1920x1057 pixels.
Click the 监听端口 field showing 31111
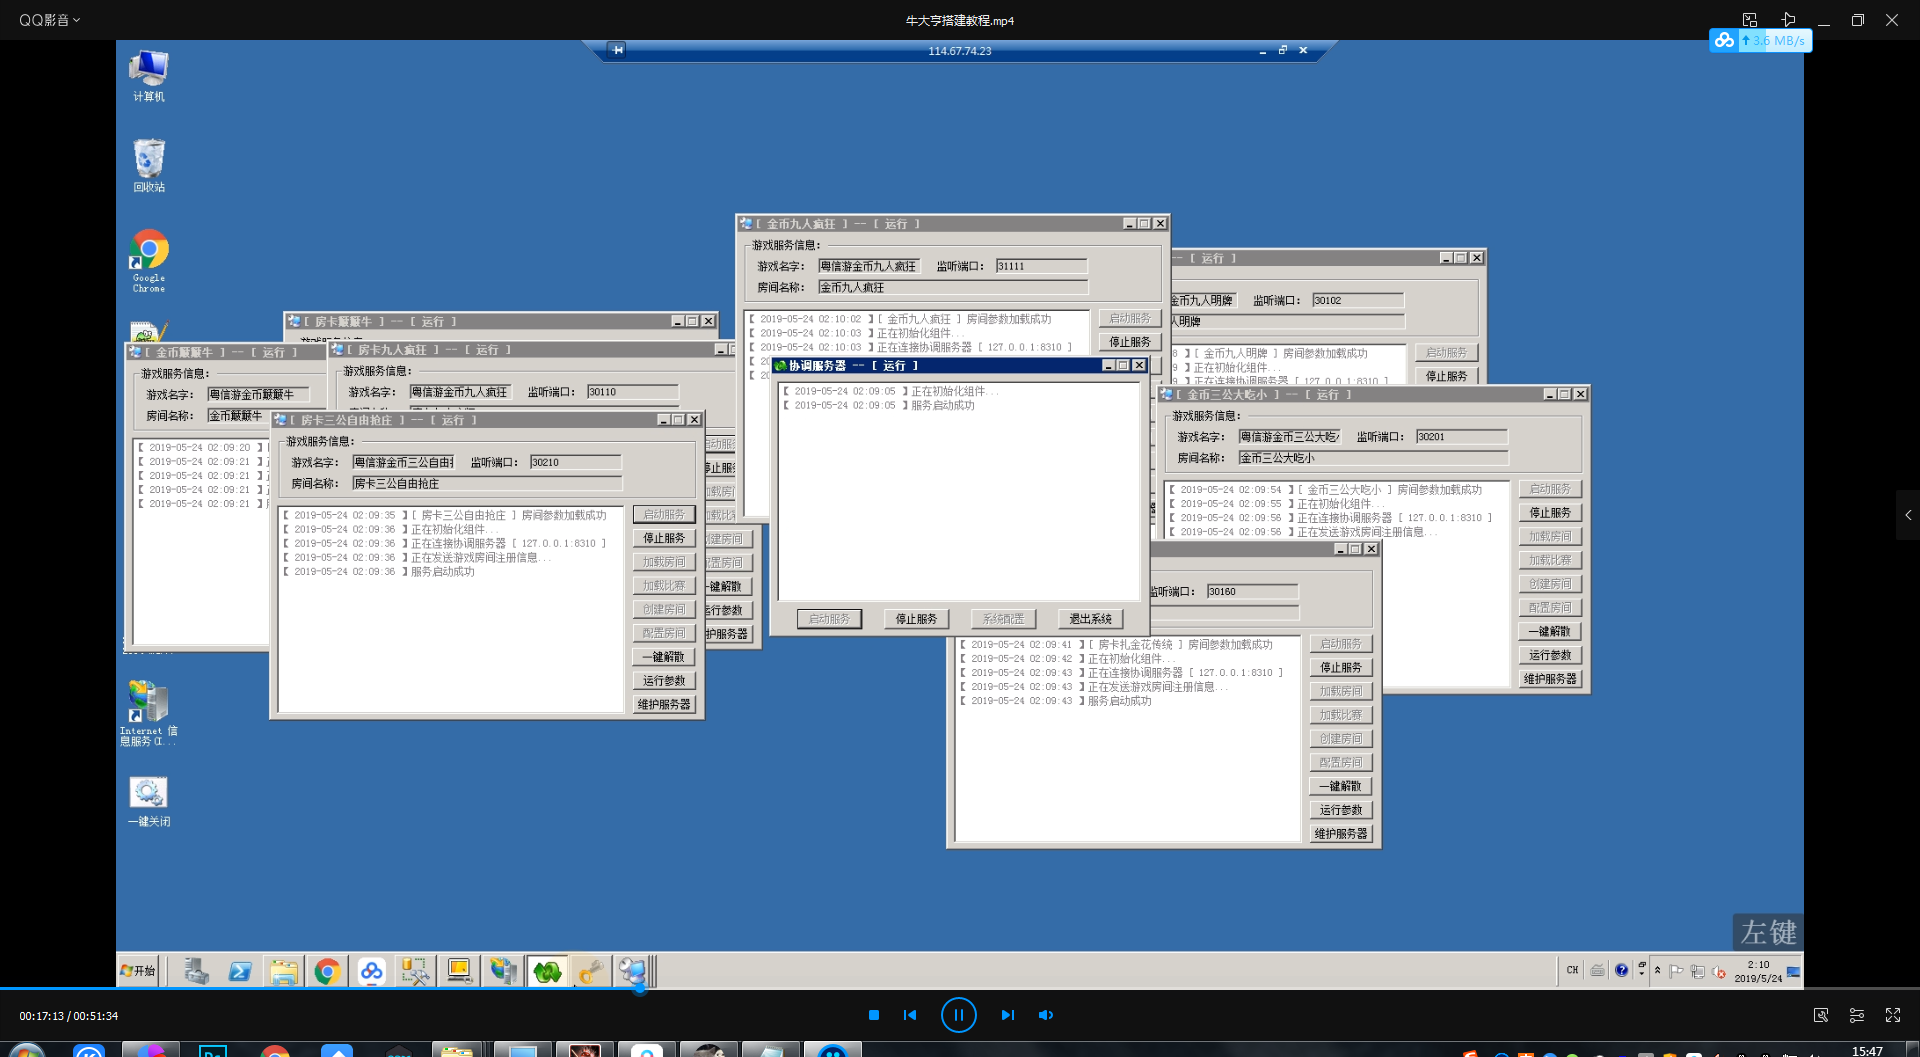coord(1041,266)
